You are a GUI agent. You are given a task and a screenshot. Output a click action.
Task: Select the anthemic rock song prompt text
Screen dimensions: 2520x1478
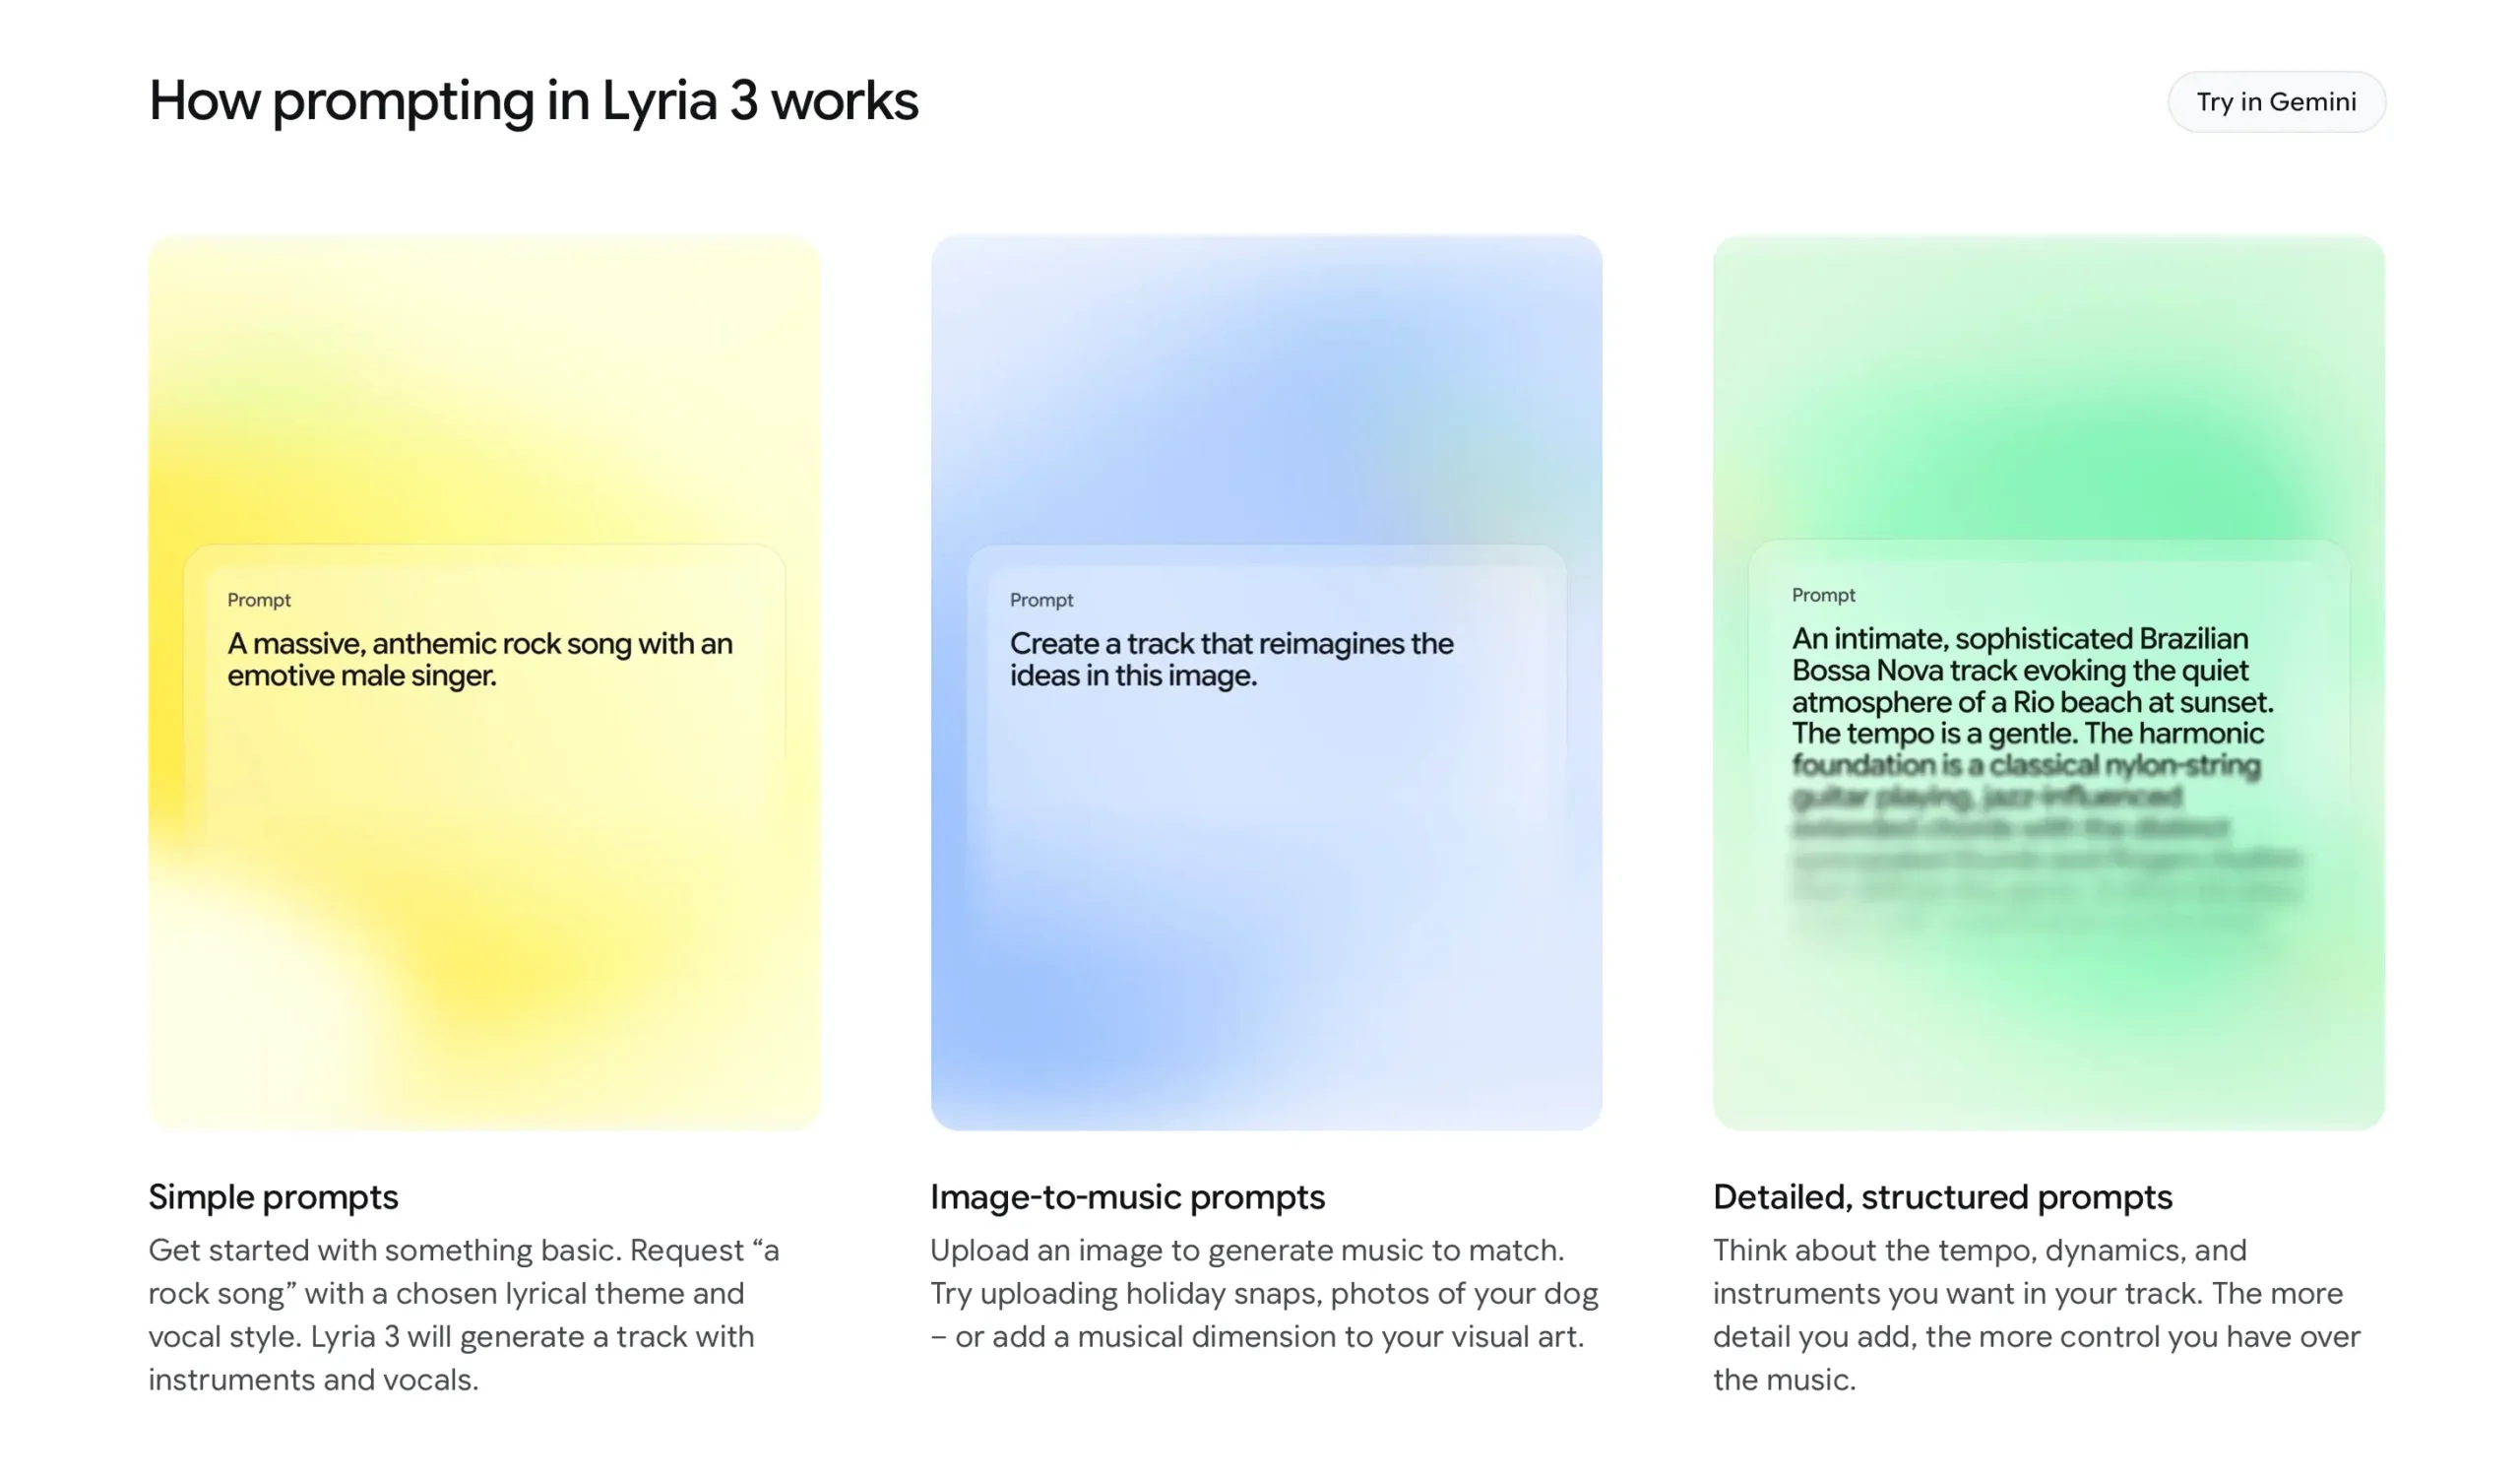pyautogui.click(x=480, y=659)
